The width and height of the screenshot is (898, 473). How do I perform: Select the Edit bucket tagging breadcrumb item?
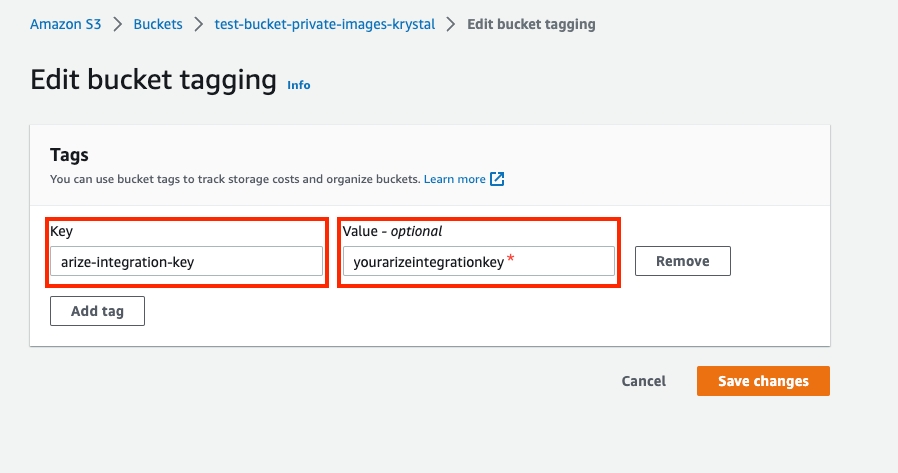coord(531,24)
